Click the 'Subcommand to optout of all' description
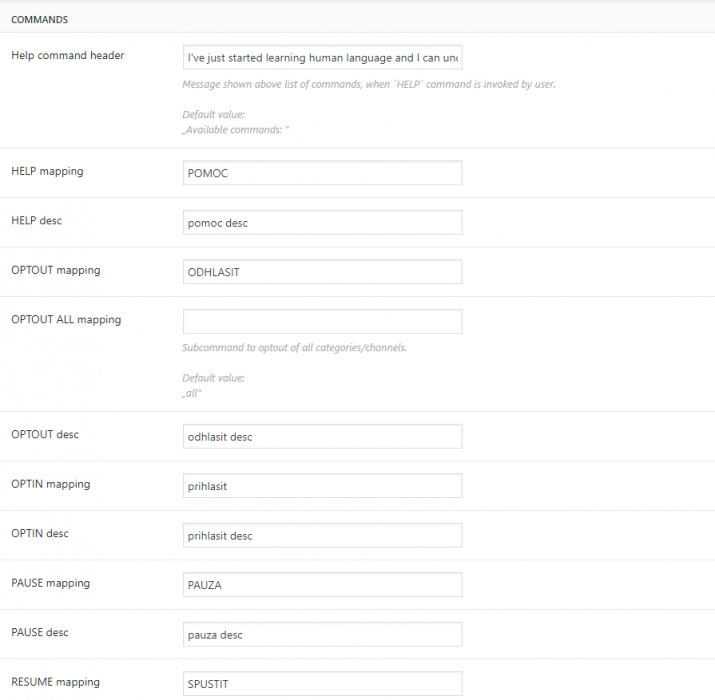This screenshot has width=715, height=700. coord(294,347)
